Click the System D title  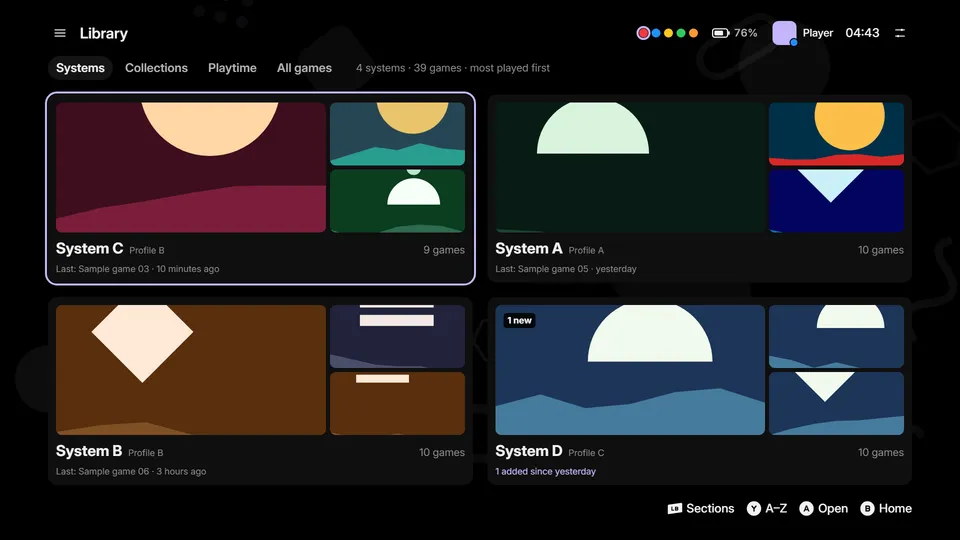pyautogui.click(x=529, y=451)
